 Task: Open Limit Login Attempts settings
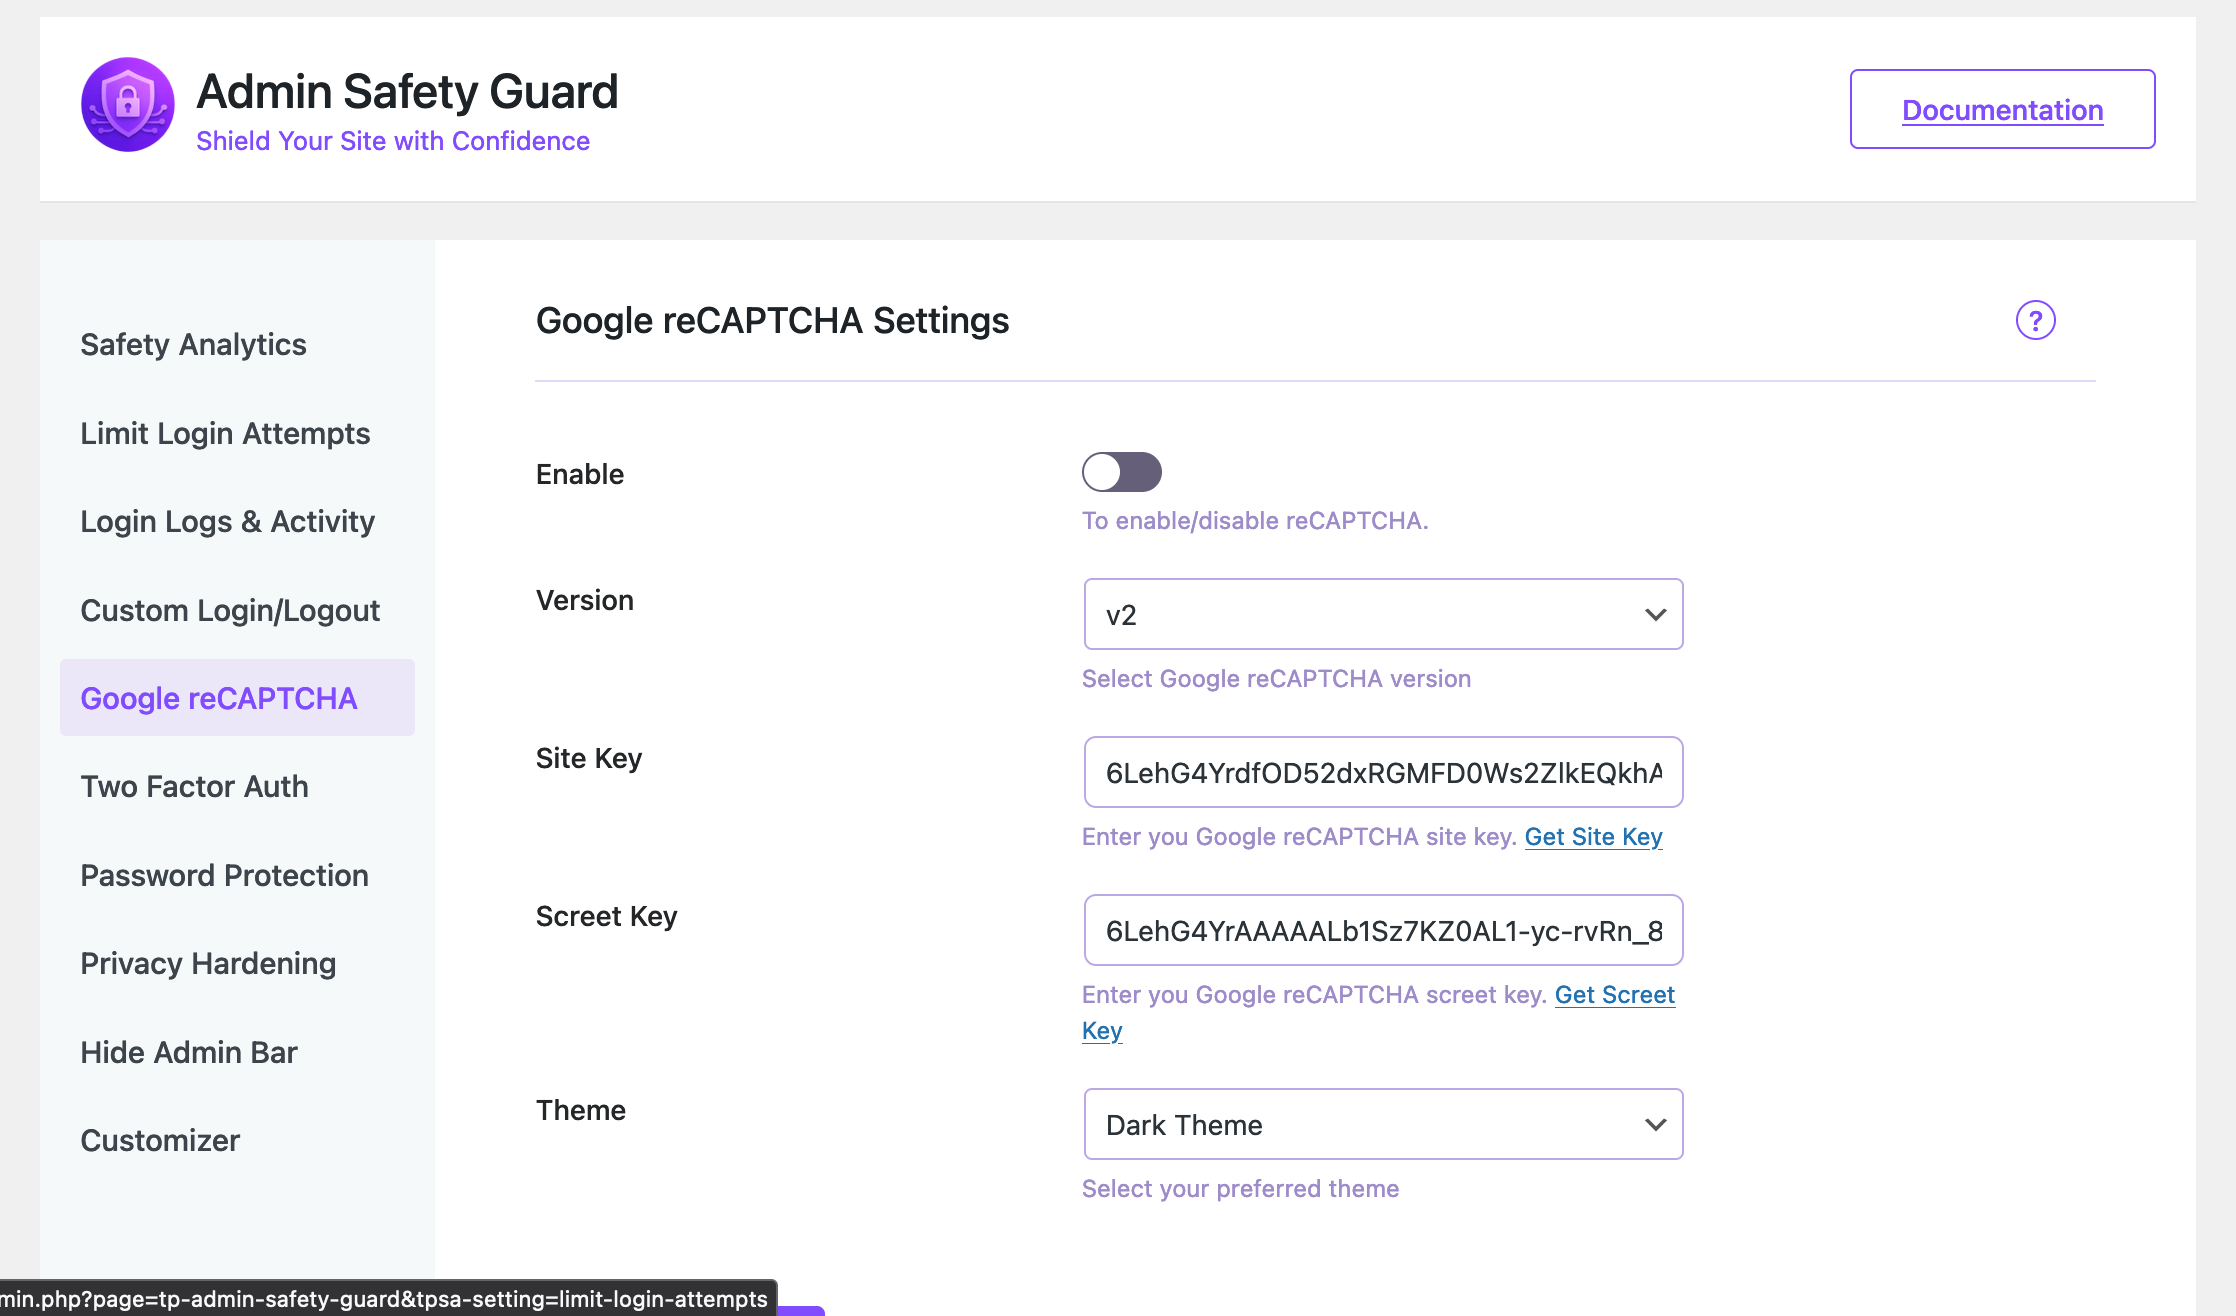(x=225, y=433)
